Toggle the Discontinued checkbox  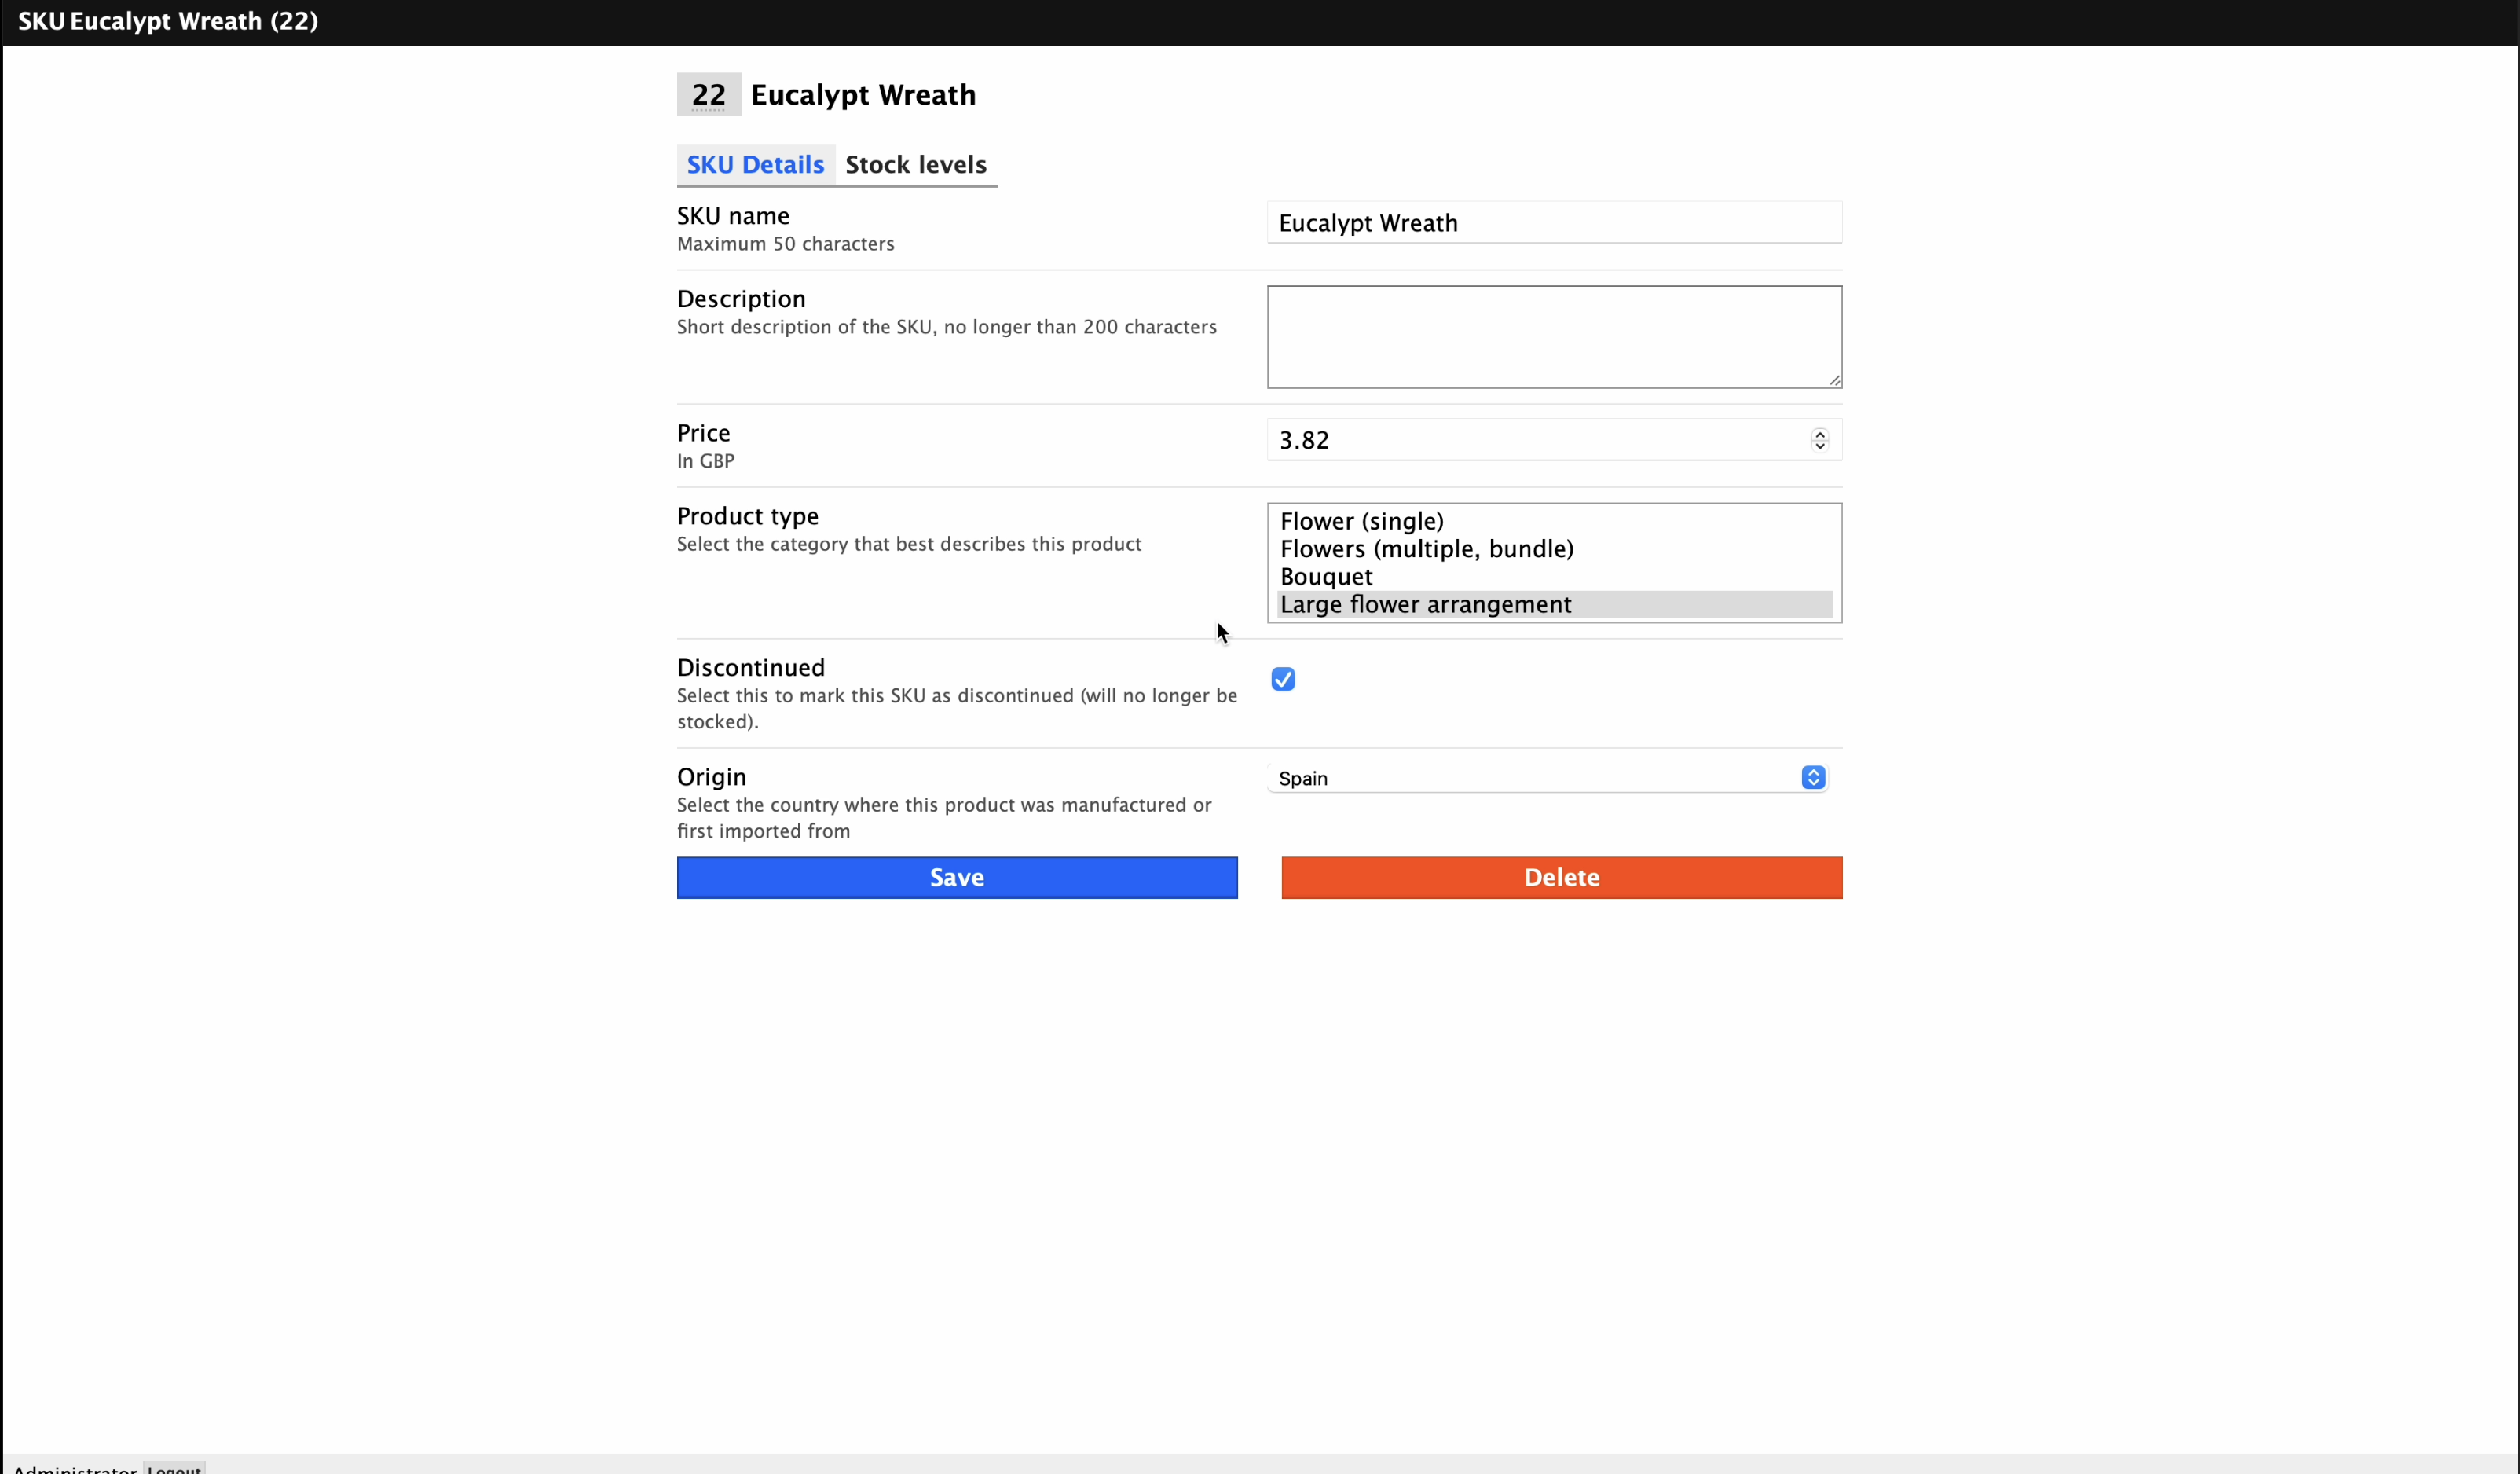(1283, 679)
